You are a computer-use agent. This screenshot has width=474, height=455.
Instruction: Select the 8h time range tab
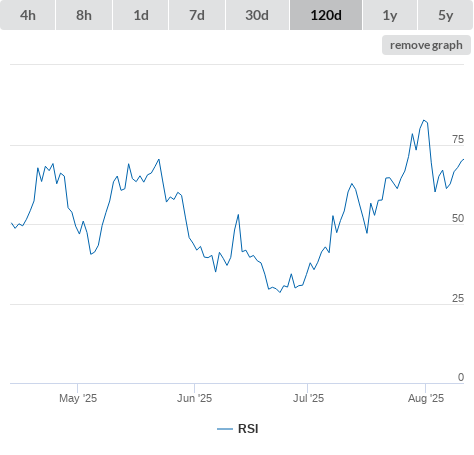pyautogui.click(x=84, y=15)
